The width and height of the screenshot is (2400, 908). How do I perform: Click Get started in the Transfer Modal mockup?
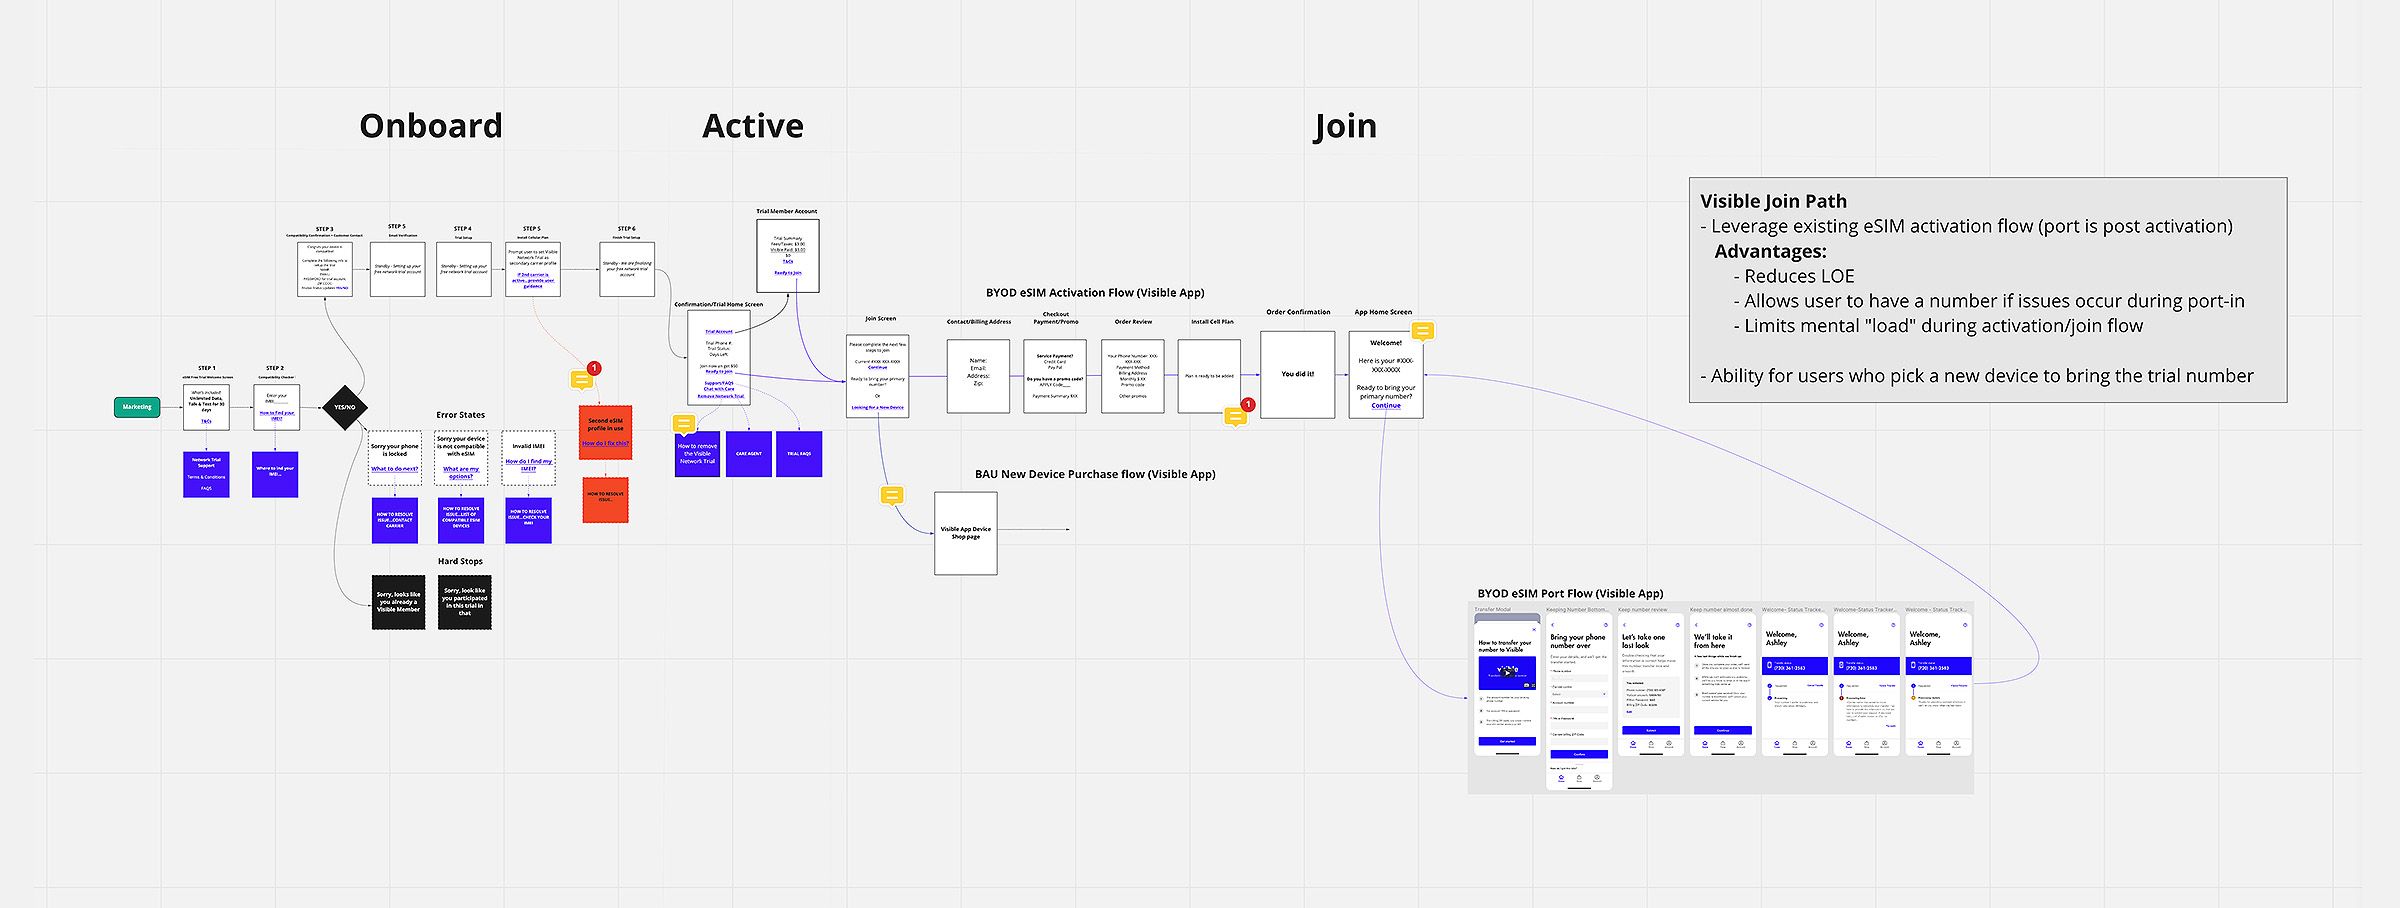(x=1507, y=741)
